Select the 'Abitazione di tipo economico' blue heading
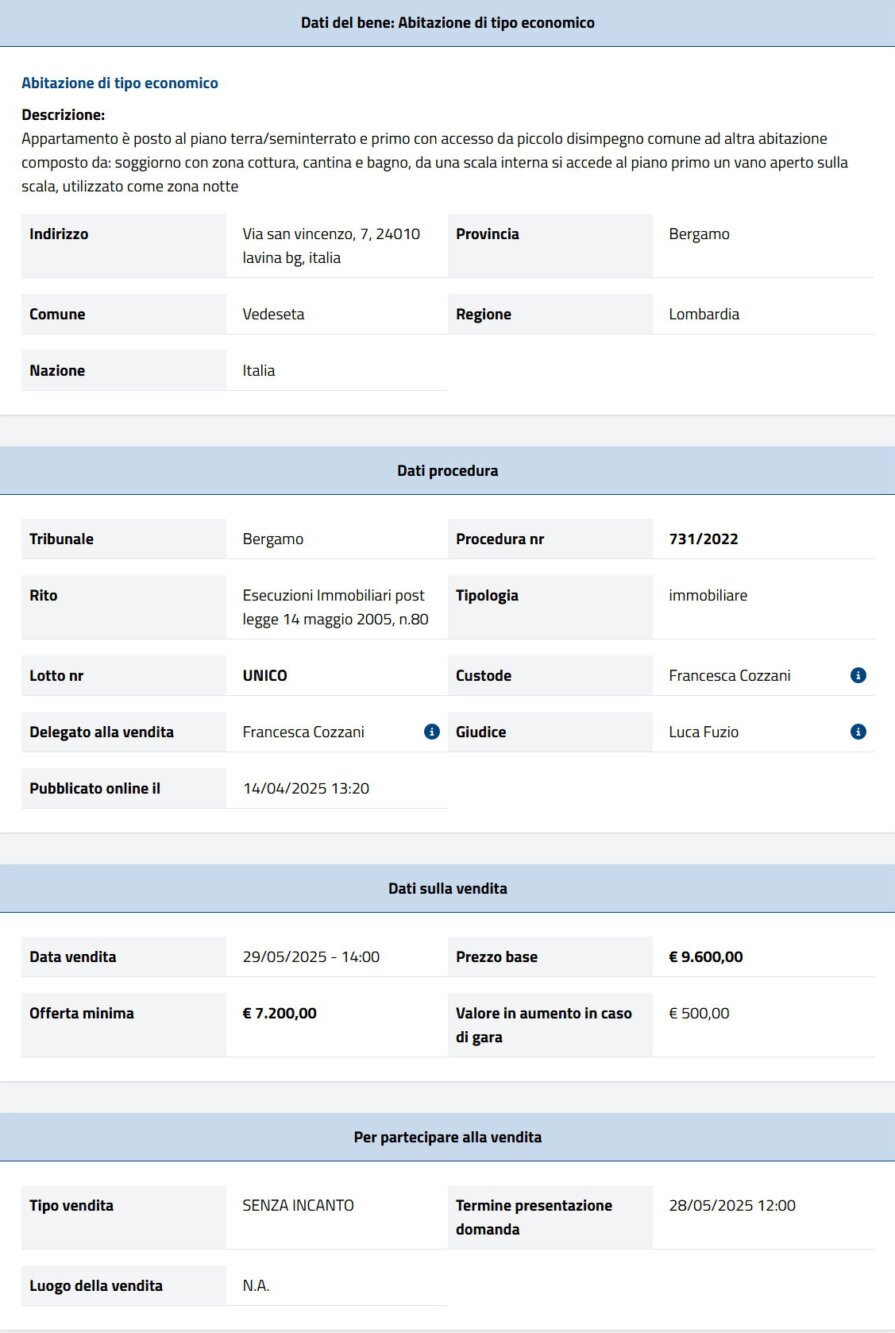The image size is (895, 1333). click(120, 83)
